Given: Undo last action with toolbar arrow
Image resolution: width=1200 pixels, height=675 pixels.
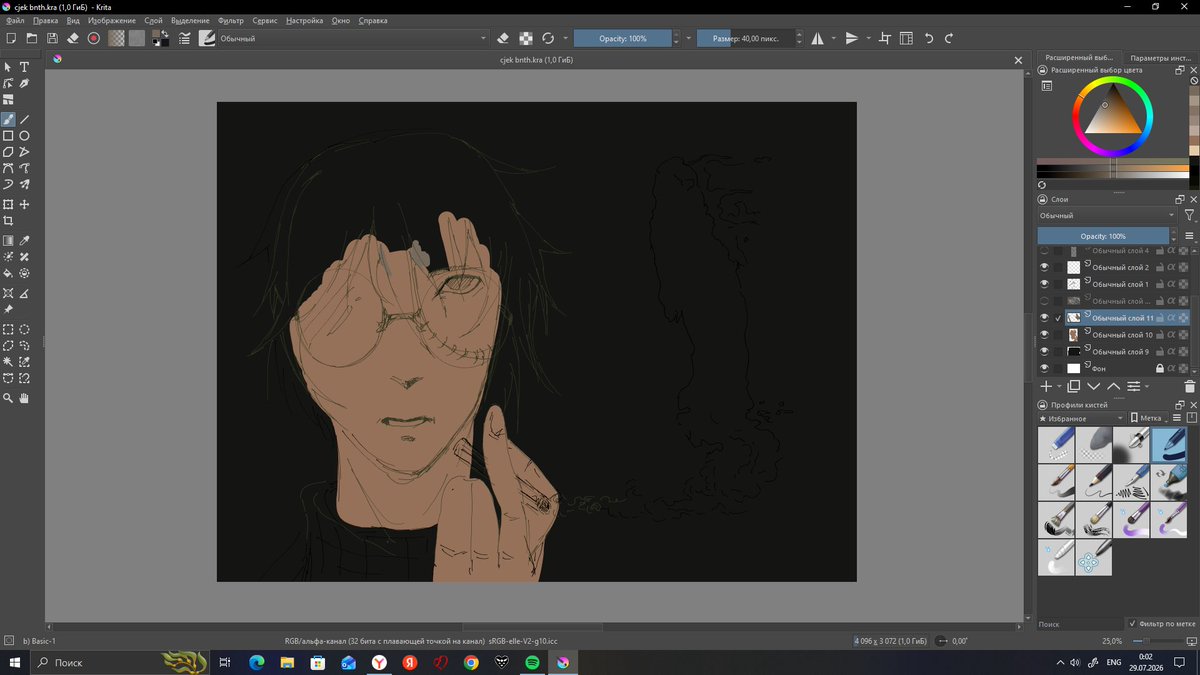Looking at the screenshot, I should (x=928, y=38).
